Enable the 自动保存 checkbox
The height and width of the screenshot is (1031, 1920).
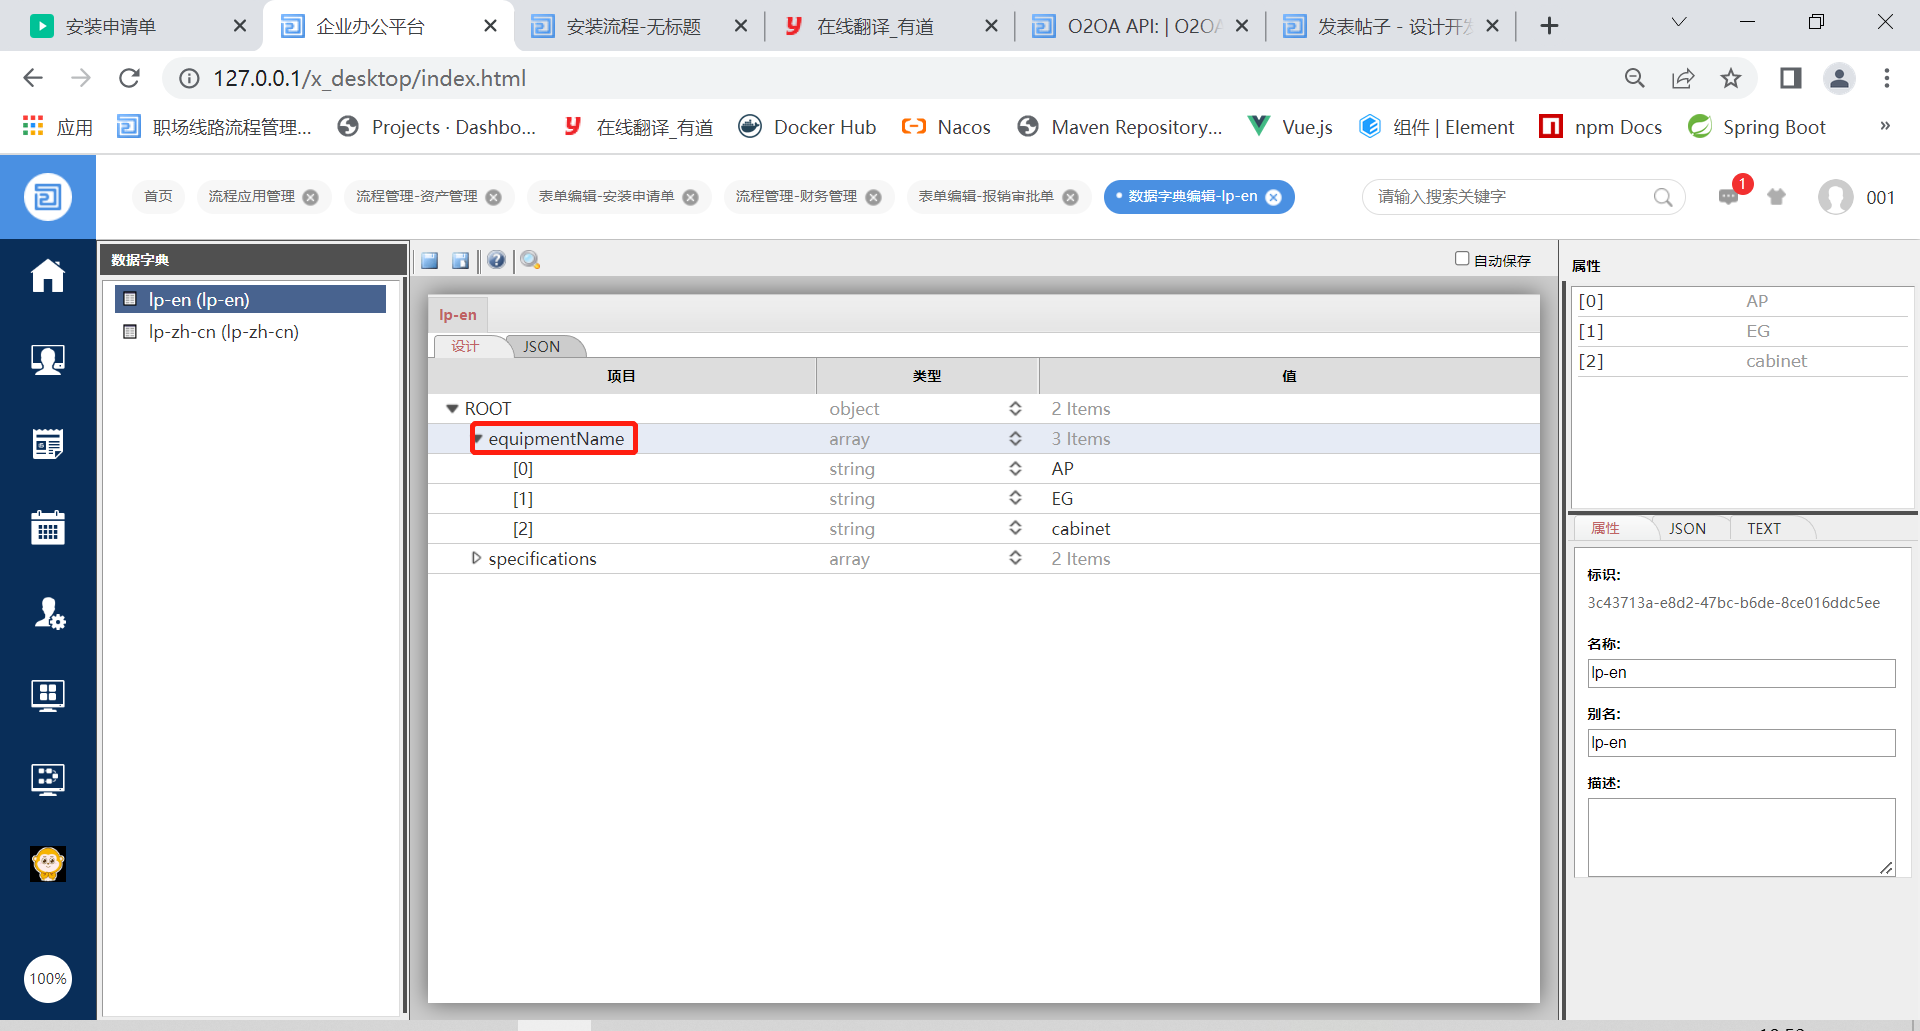[1462, 259]
